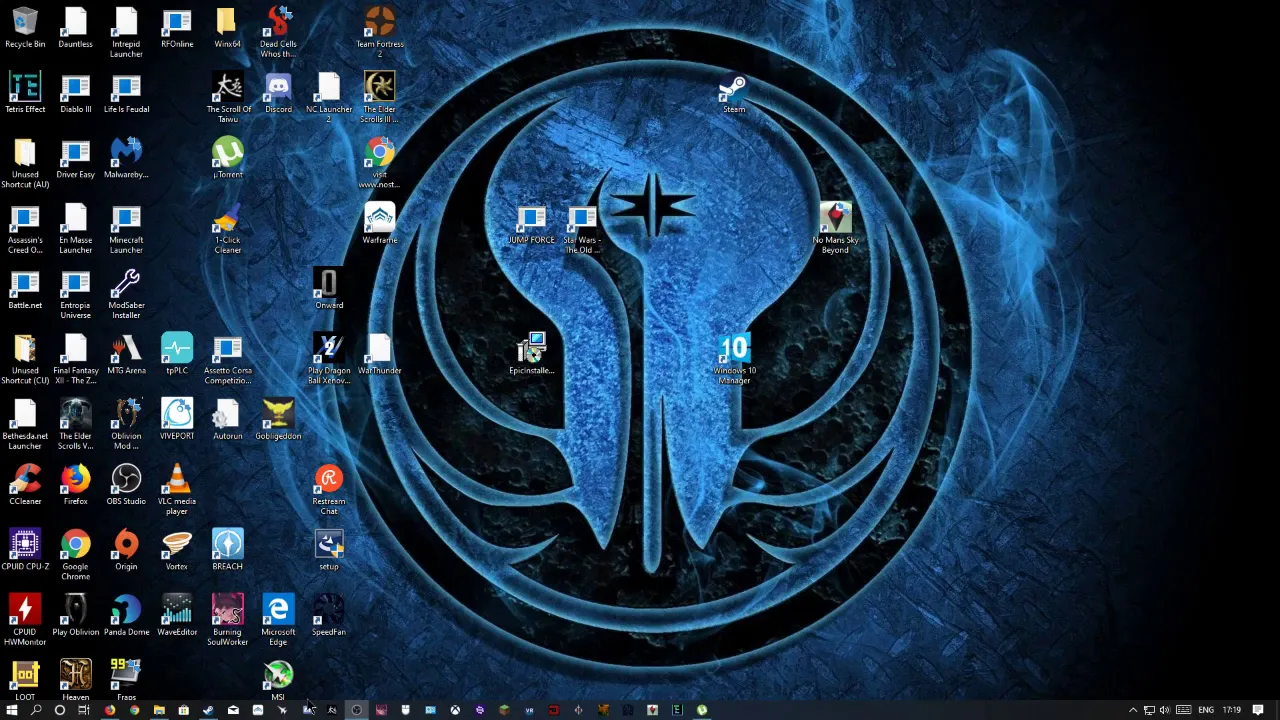Open Star Wars - The Old Republic shortcut
This screenshot has height=720, width=1280.
582,228
